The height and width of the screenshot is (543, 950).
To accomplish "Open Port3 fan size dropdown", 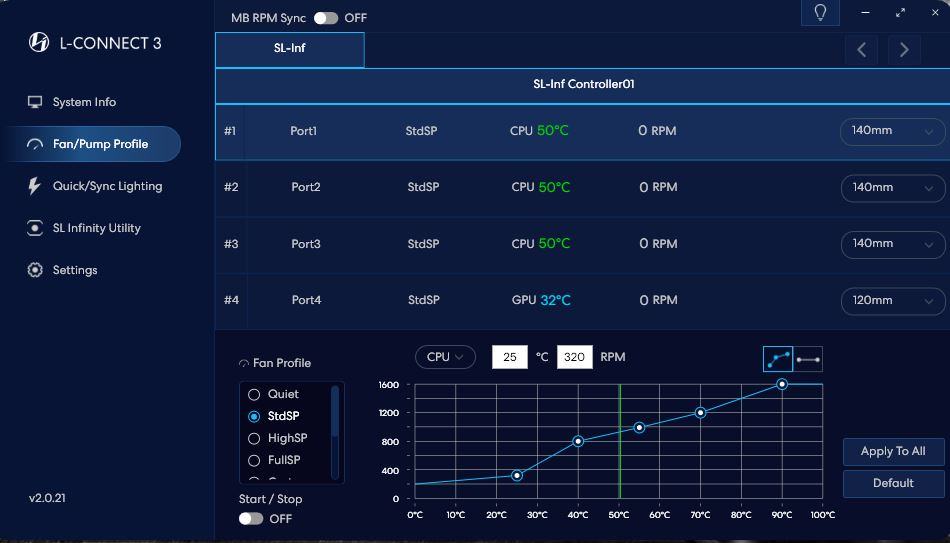I will click(892, 244).
